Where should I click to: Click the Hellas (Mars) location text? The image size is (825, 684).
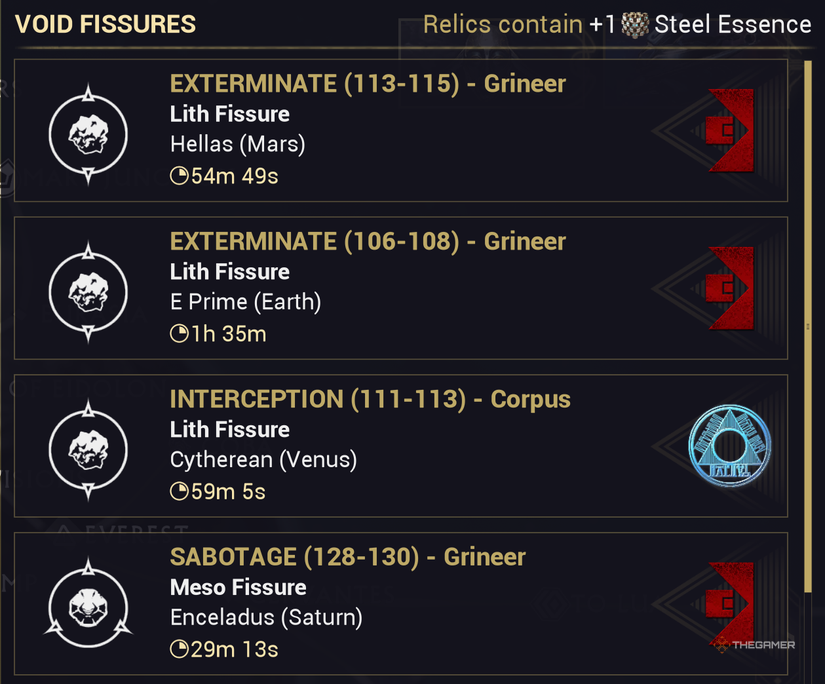(237, 144)
